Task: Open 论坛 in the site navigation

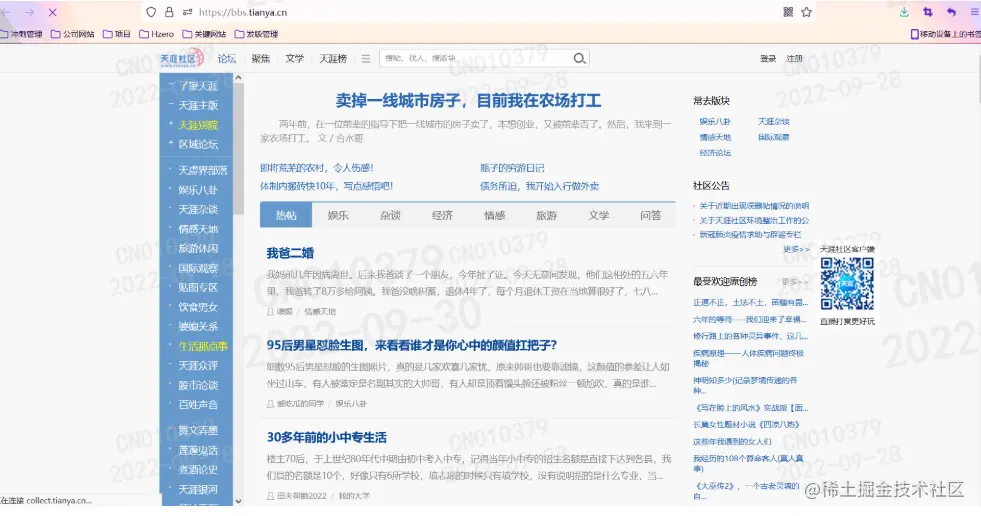Action: coord(226,59)
